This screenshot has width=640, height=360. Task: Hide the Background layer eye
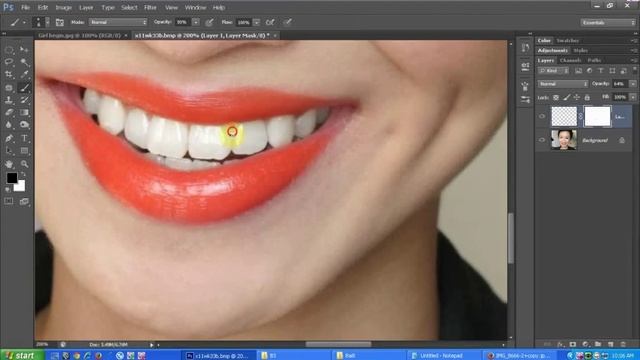coord(542,140)
